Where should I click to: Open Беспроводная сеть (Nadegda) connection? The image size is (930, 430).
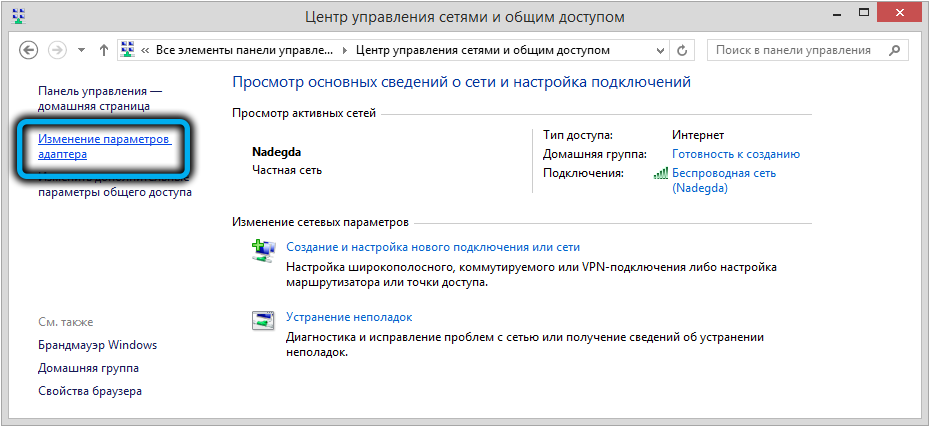click(x=723, y=180)
